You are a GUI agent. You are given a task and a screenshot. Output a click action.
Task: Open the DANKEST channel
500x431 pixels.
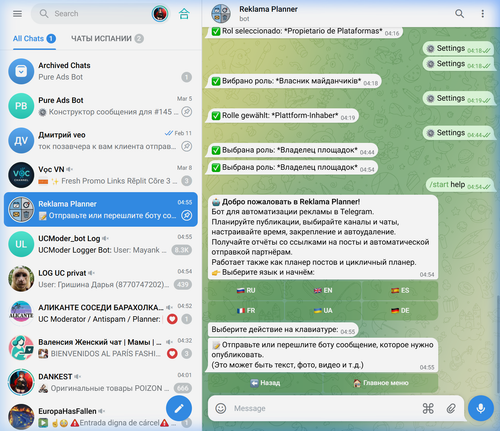[x=100, y=382]
